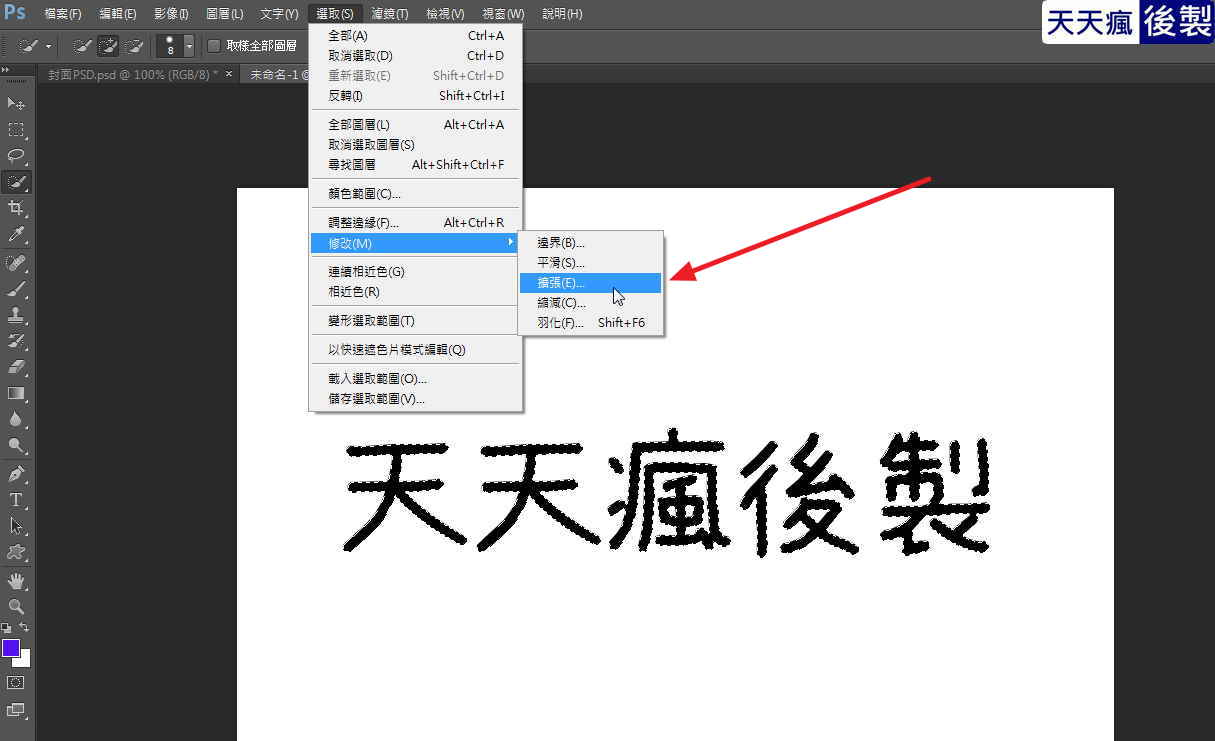Close the 封面PSD.psd document tab
The image size is (1215, 741).
(229, 74)
